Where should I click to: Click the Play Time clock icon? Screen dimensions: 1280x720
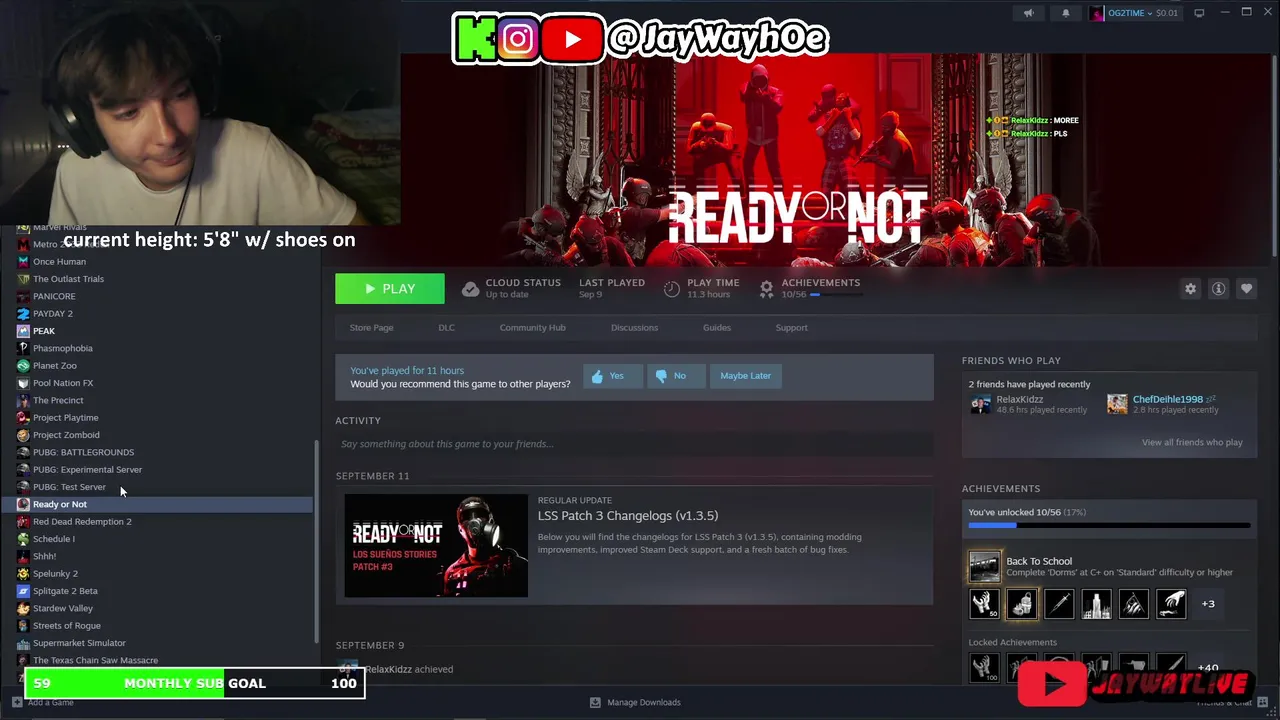pyautogui.click(x=672, y=289)
